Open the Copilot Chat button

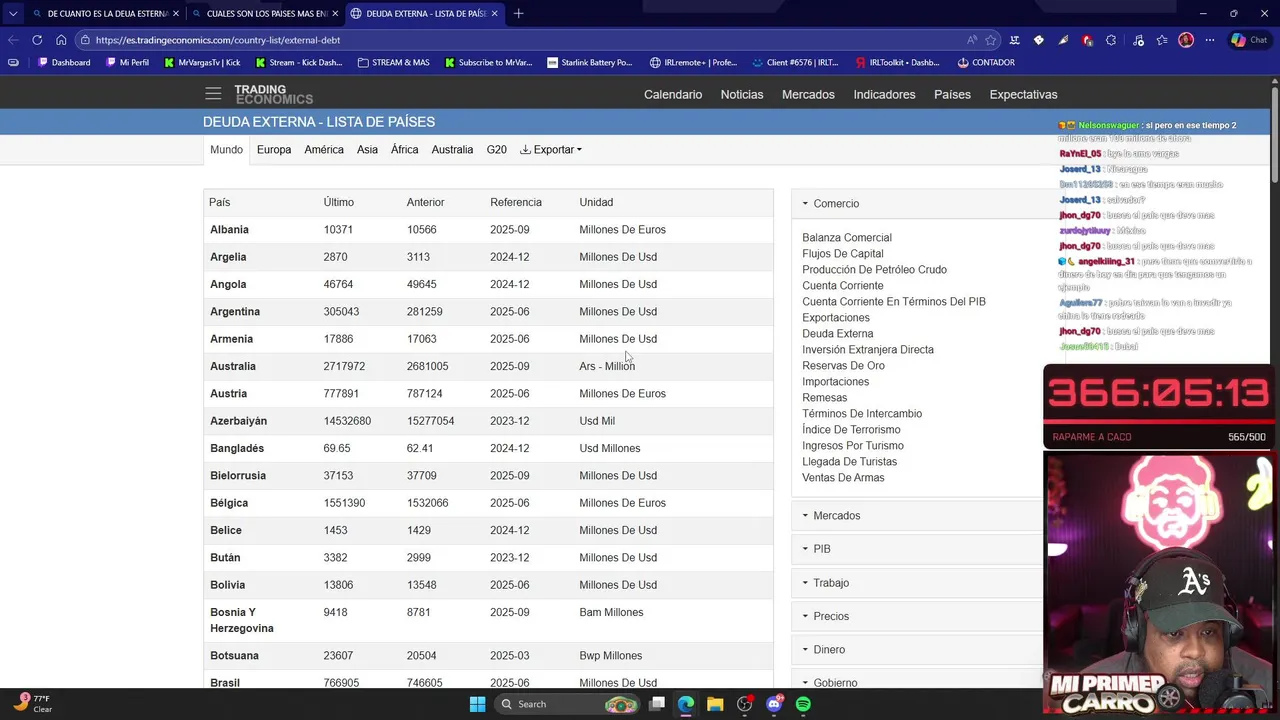click(x=1249, y=40)
